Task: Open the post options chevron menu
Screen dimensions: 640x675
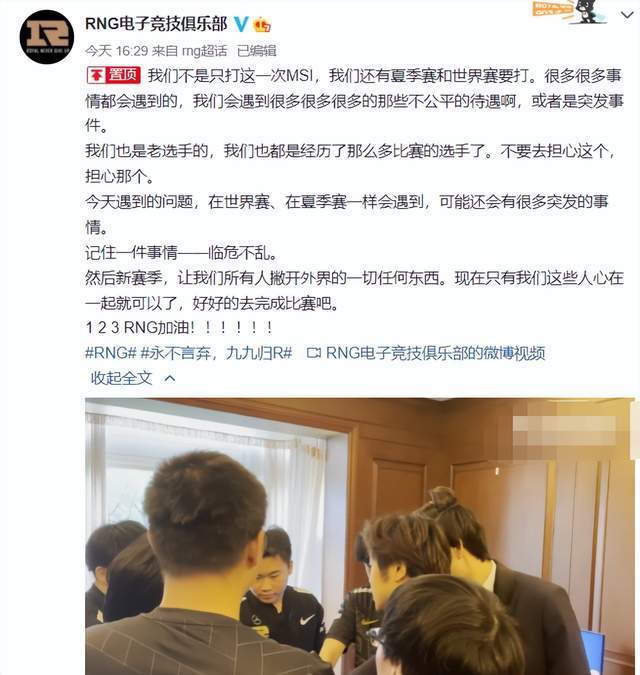Action: point(627,15)
